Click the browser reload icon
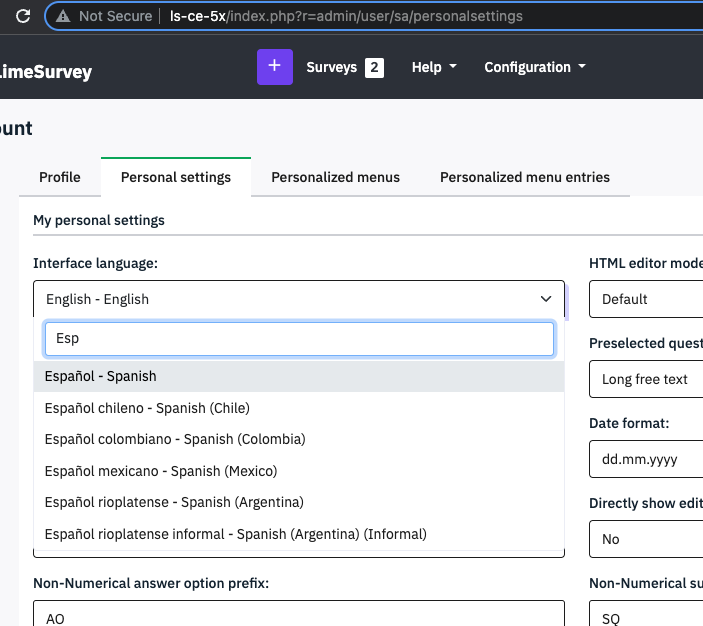703x626 pixels. [23, 16]
